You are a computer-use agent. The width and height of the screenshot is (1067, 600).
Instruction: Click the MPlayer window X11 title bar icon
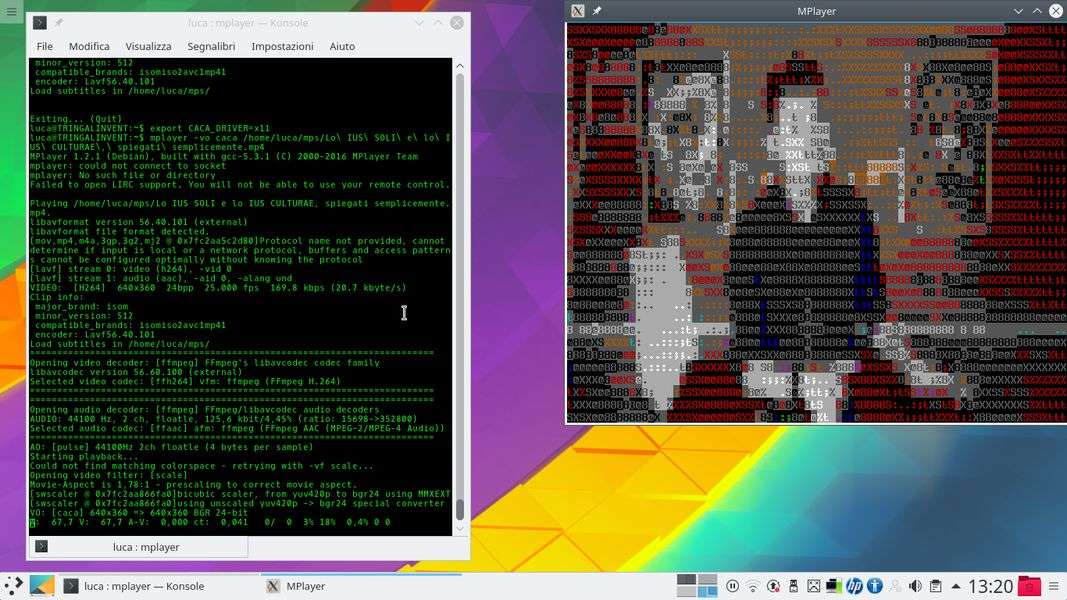578,11
